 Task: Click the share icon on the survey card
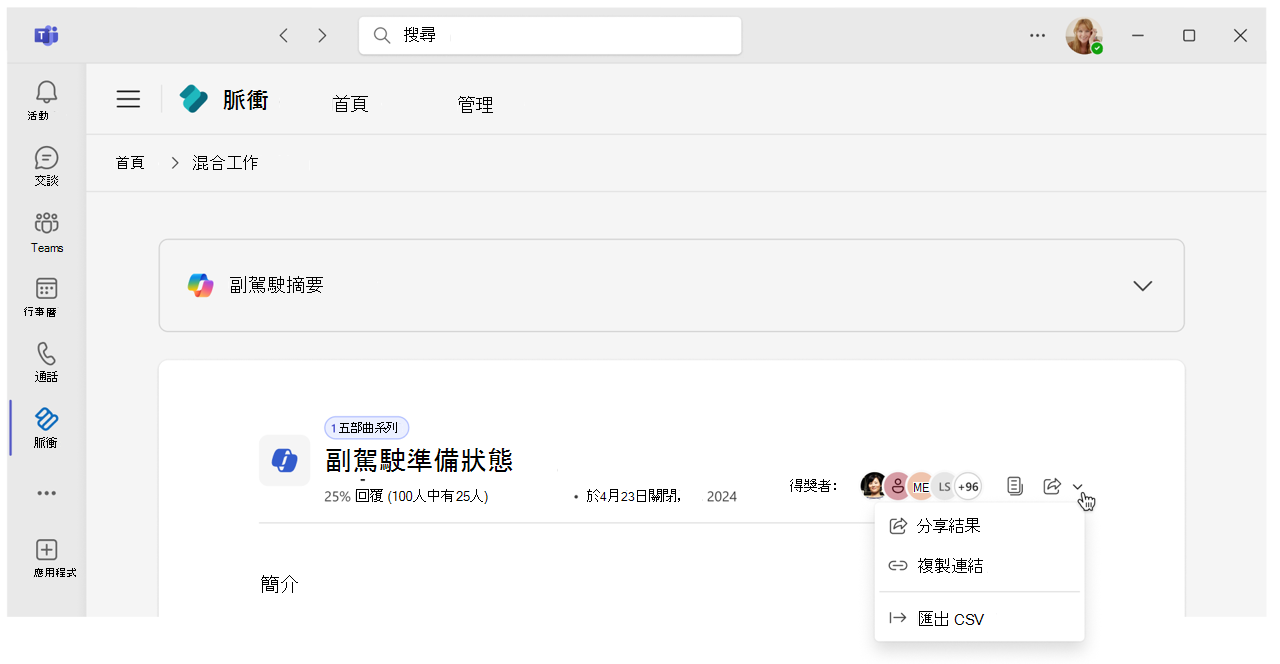pos(1051,486)
